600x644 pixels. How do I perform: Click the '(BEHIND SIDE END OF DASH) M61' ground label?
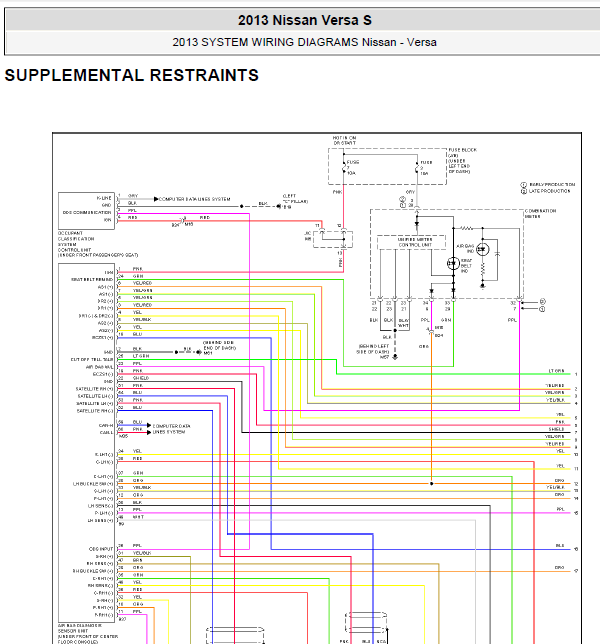tap(219, 347)
